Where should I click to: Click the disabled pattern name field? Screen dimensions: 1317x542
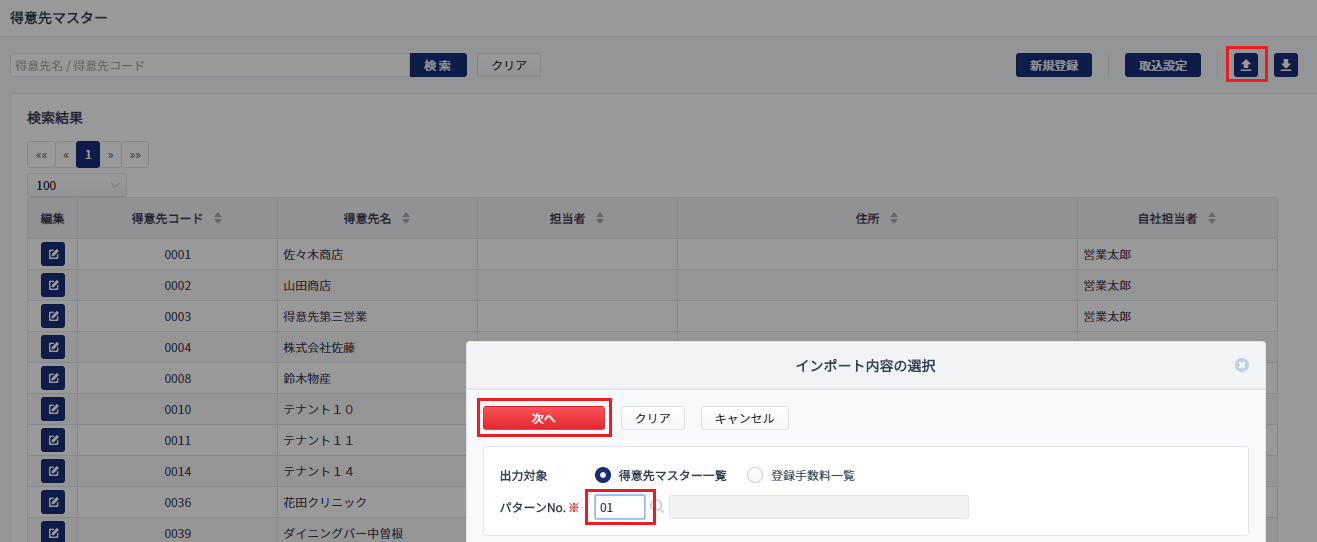point(819,507)
